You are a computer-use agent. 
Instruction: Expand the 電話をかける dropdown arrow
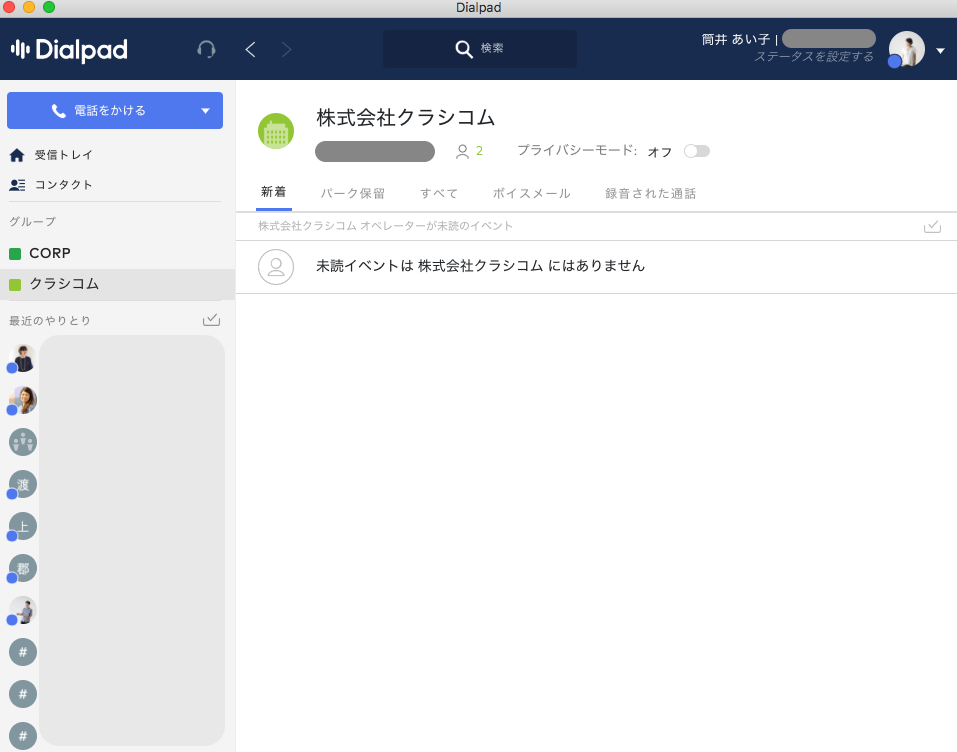[x=206, y=110]
